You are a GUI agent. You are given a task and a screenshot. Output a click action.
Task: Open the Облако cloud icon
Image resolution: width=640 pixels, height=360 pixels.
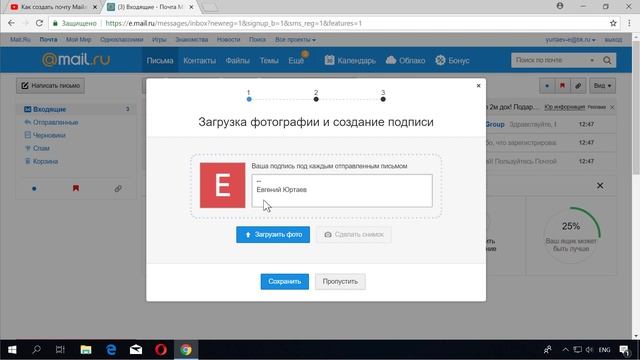(391, 60)
